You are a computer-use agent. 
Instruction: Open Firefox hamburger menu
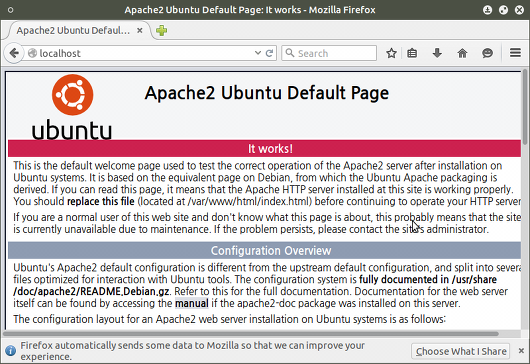(515, 53)
